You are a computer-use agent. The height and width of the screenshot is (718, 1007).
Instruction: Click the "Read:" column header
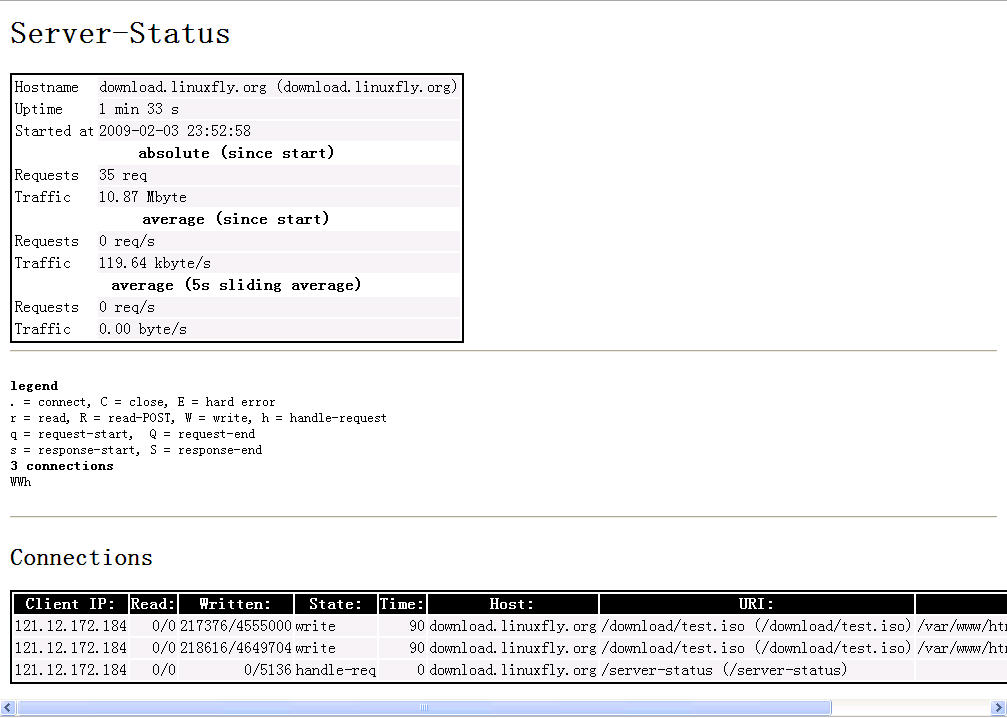click(154, 604)
